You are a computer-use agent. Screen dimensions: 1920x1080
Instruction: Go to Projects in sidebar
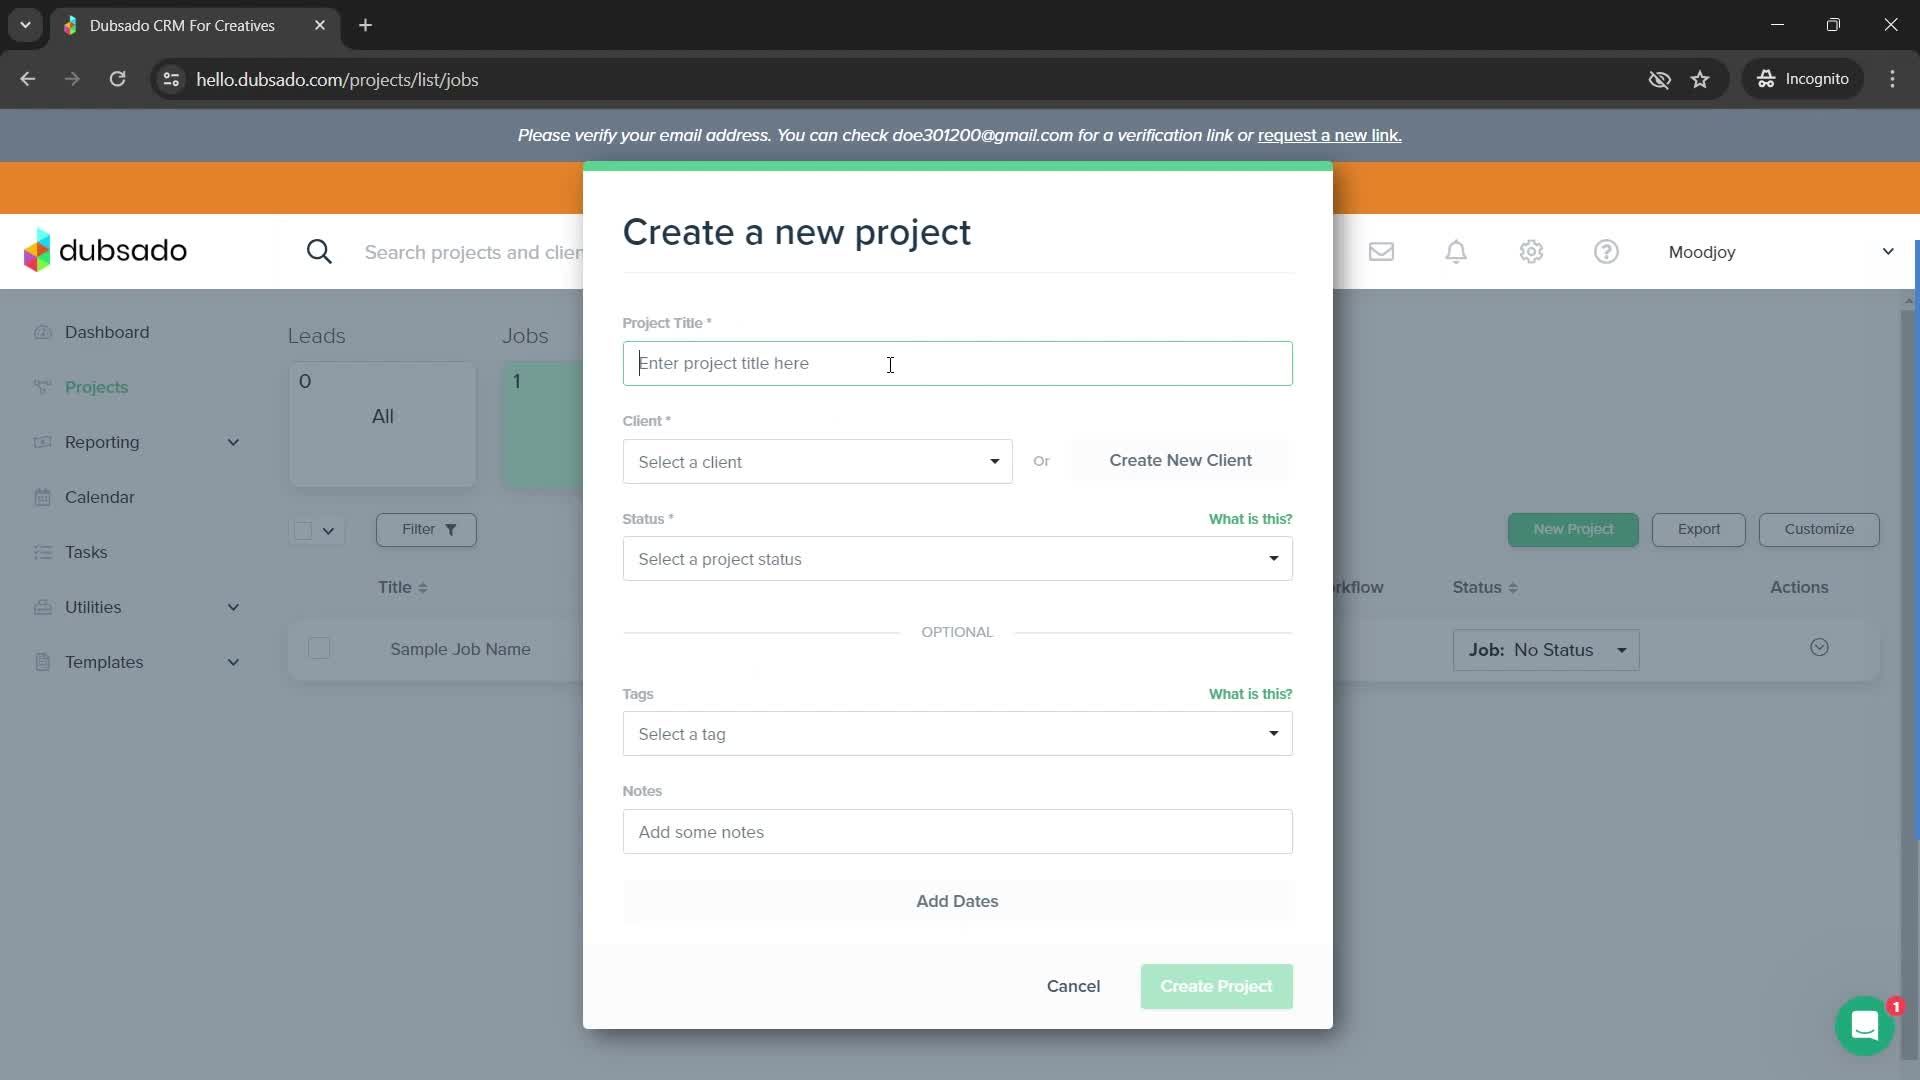pyautogui.click(x=96, y=387)
